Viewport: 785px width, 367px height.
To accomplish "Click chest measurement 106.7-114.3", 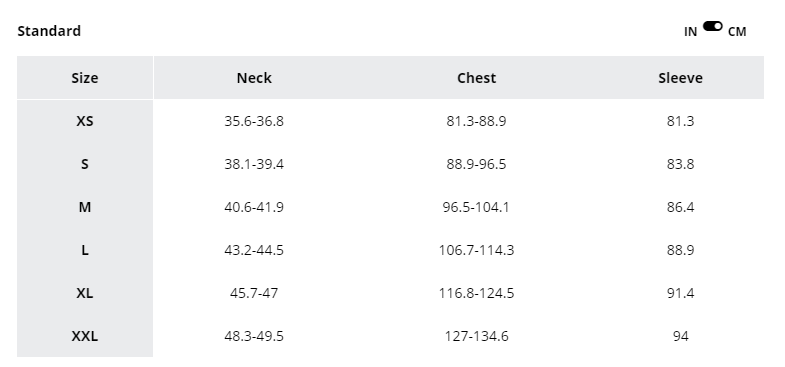I will point(476,250).
